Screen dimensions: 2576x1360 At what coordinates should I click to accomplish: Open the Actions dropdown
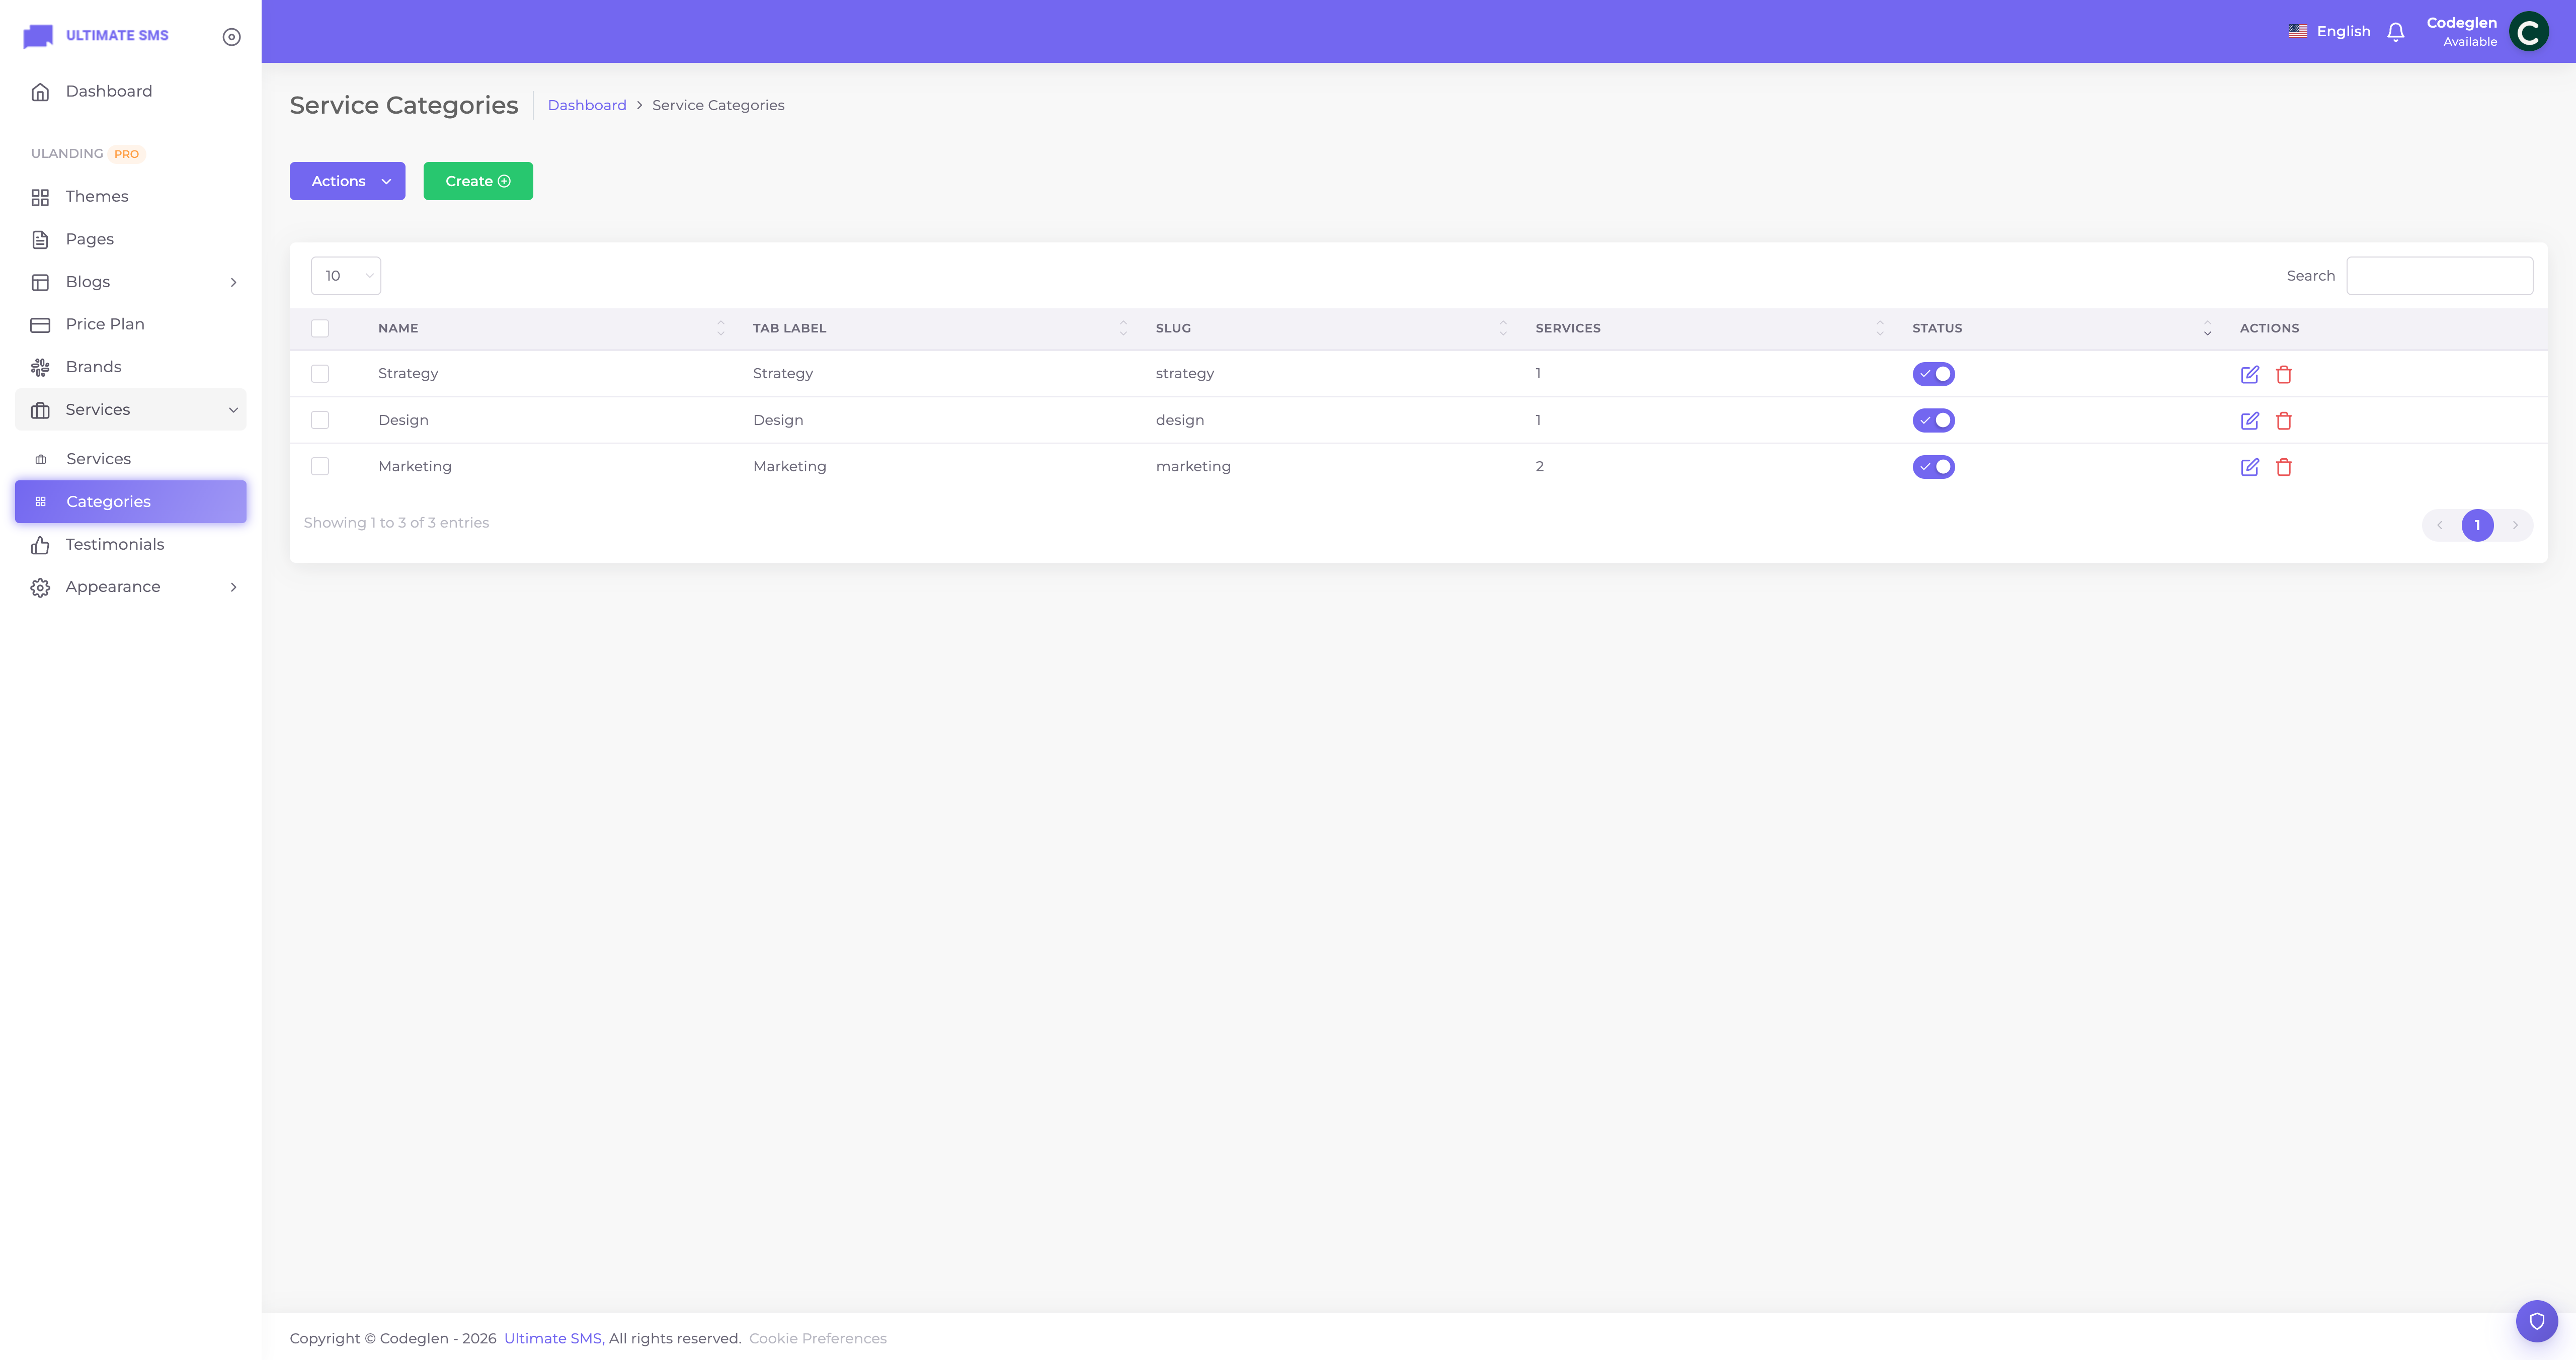pyautogui.click(x=347, y=181)
